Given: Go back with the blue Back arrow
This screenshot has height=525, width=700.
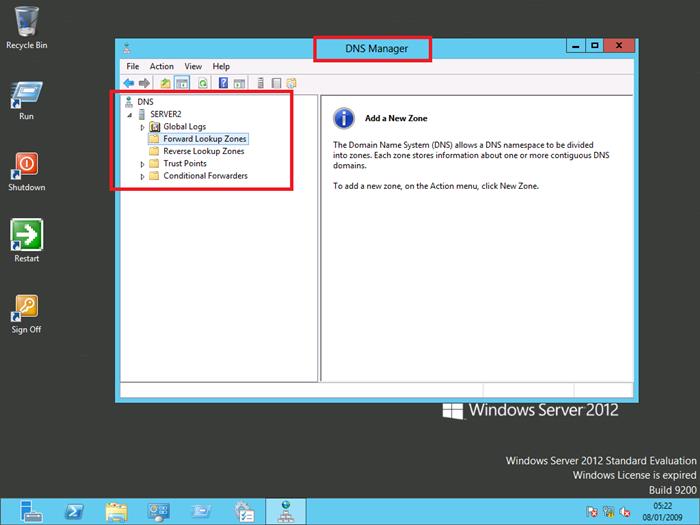Looking at the screenshot, I should (129, 83).
